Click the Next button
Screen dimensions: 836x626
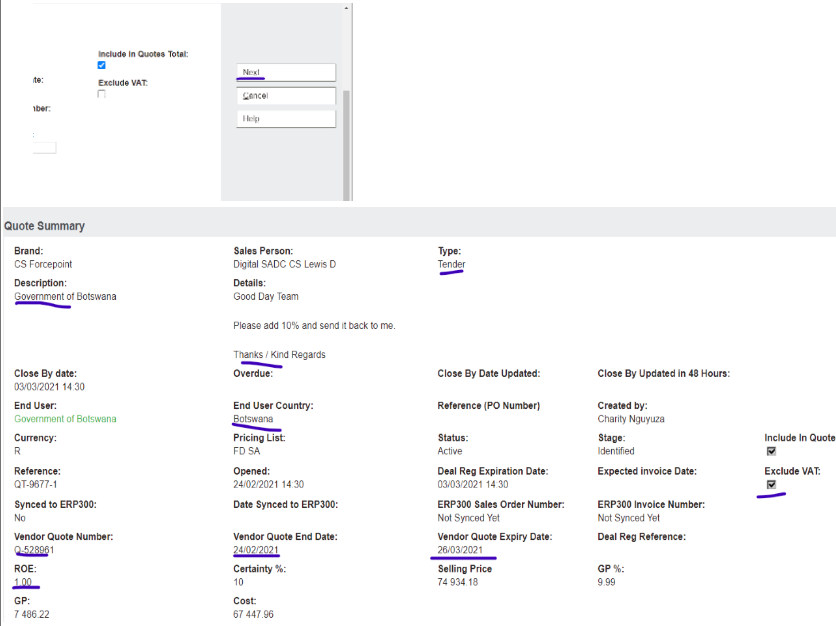[286, 72]
